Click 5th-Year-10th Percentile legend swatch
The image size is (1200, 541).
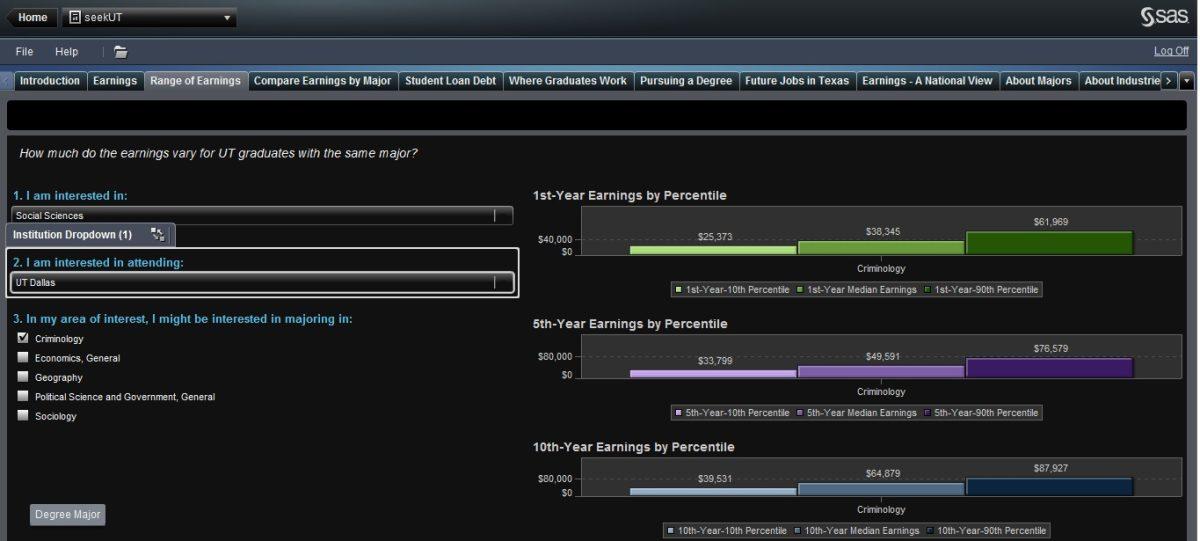click(x=679, y=412)
